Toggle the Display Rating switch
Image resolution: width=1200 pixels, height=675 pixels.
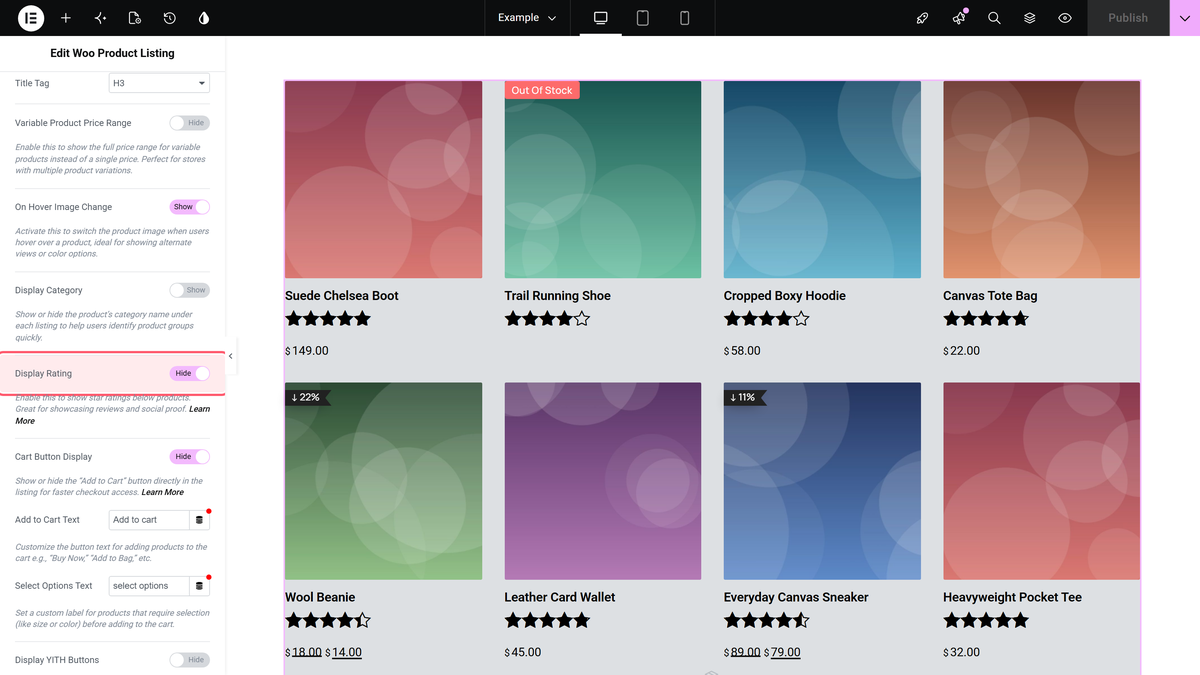tap(190, 373)
